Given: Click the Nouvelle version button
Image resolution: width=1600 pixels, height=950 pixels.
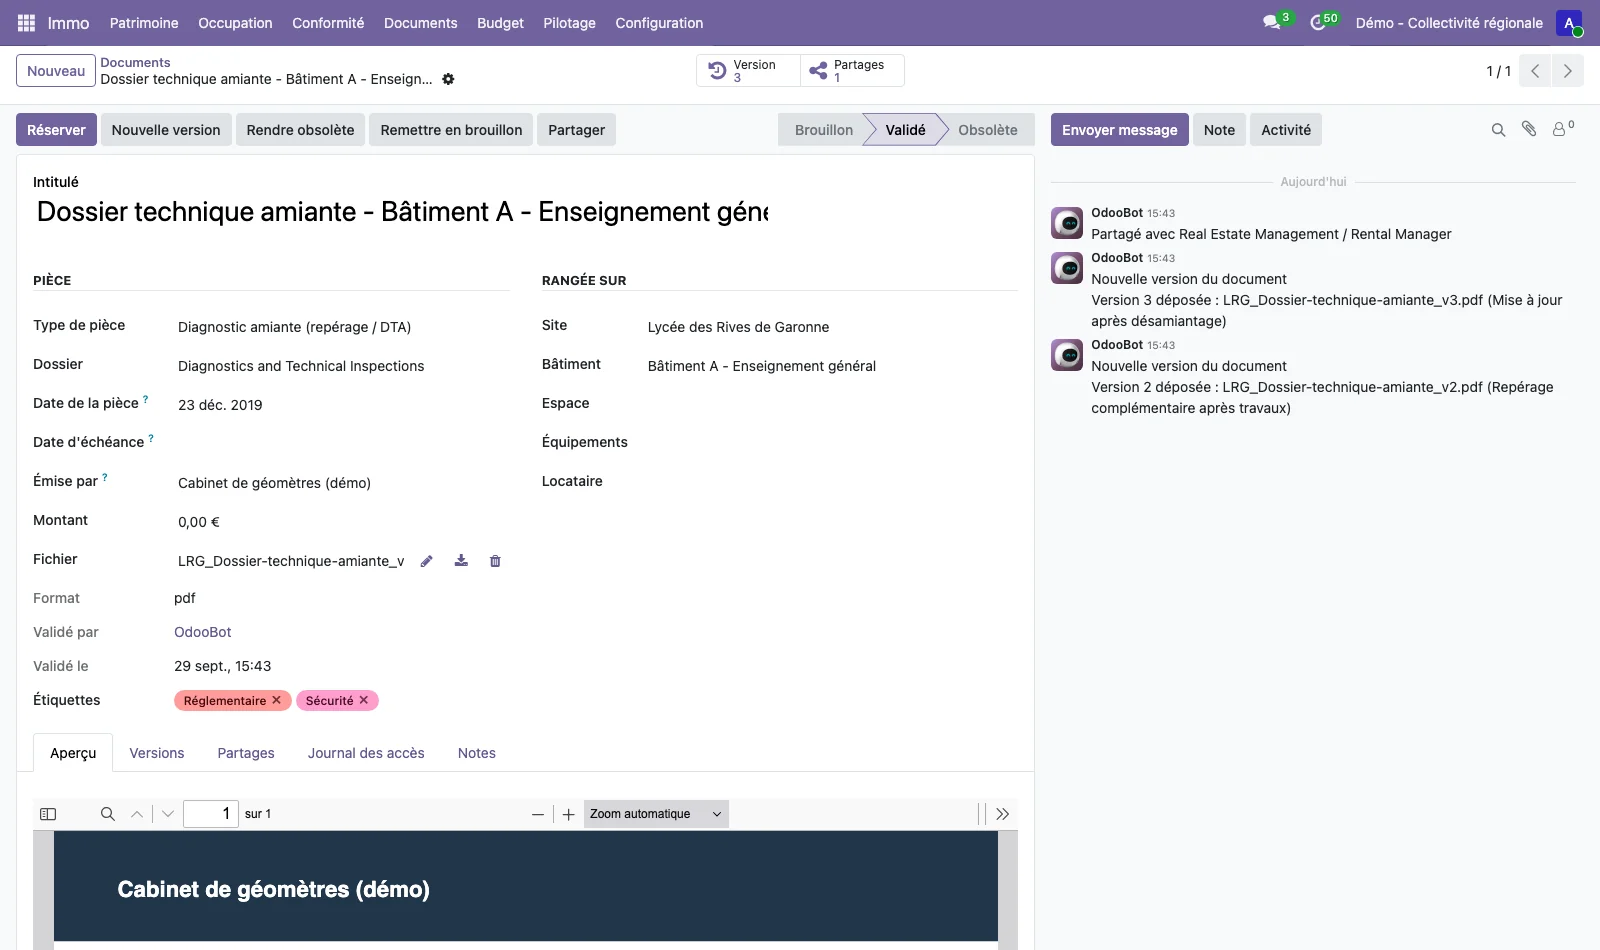Looking at the screenshot, I should click(166, 130).
